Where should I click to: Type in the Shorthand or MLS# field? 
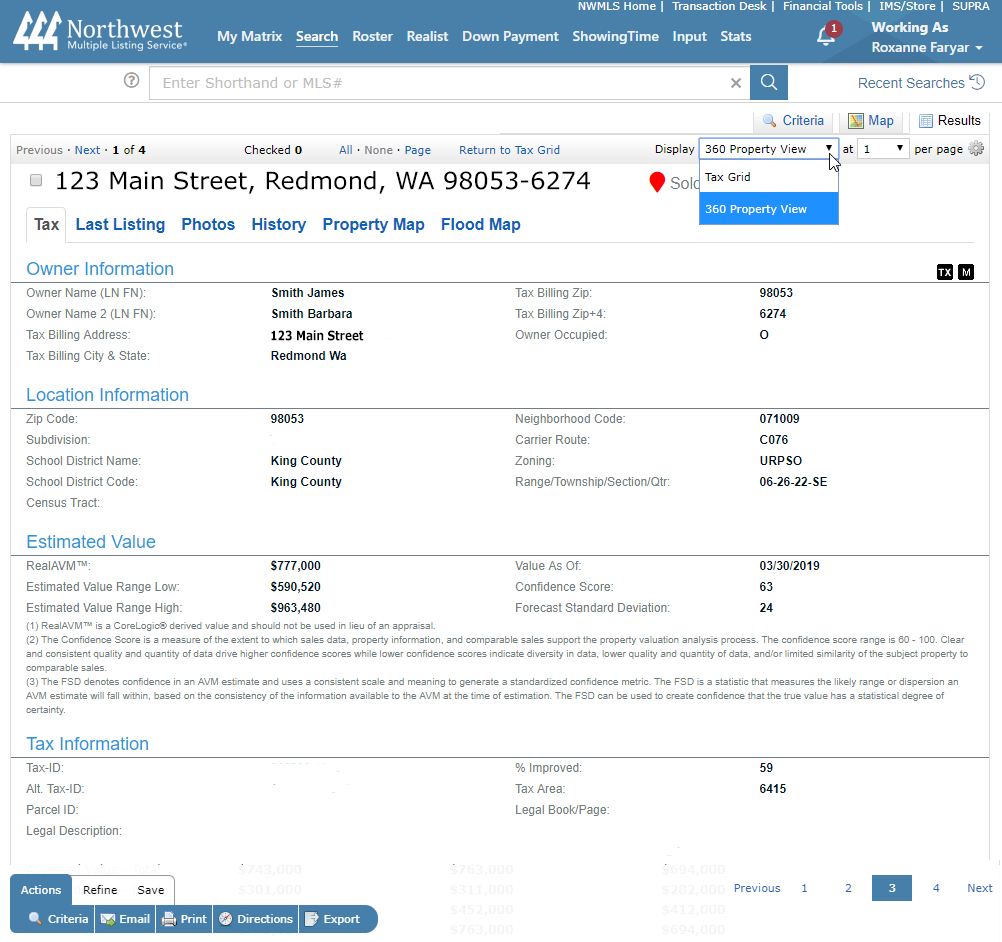point(440,83)
